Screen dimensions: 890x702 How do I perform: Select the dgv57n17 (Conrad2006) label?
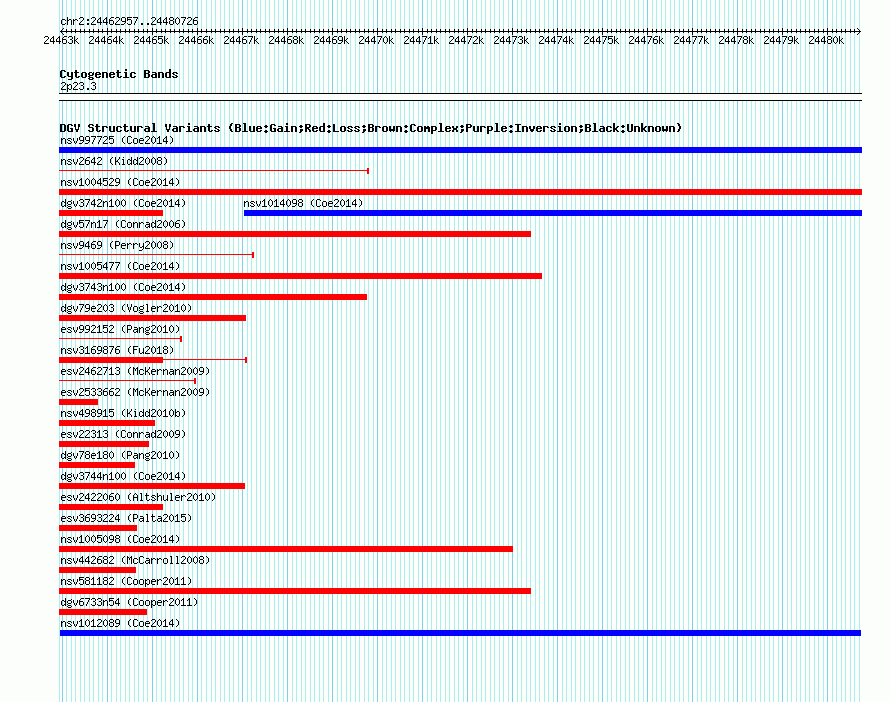[123, 224]
